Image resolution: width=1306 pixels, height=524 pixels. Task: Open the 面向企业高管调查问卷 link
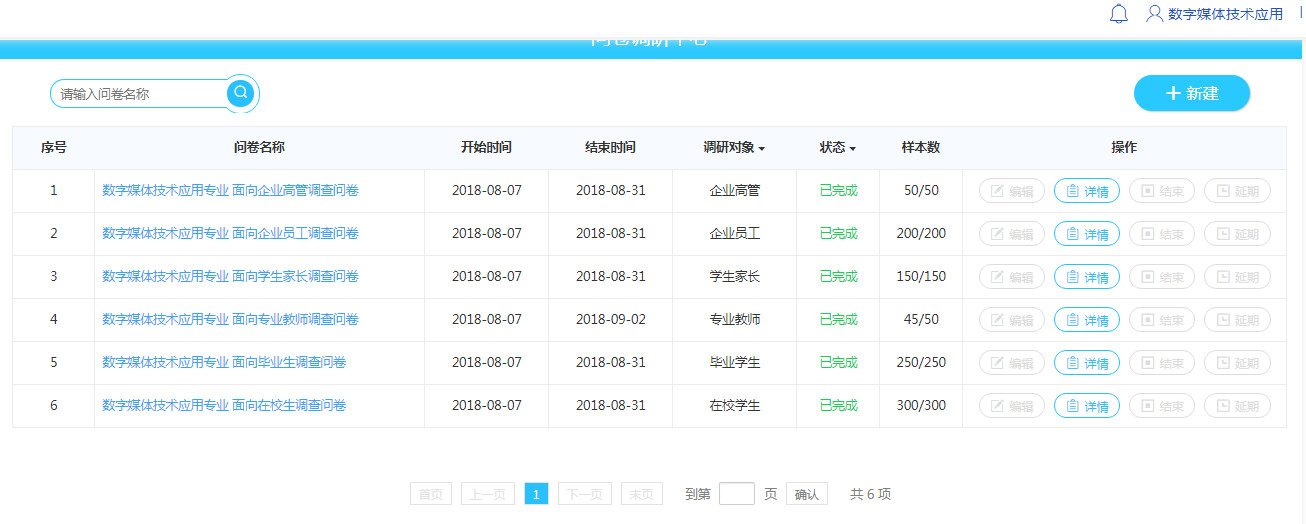pos(230,191)
